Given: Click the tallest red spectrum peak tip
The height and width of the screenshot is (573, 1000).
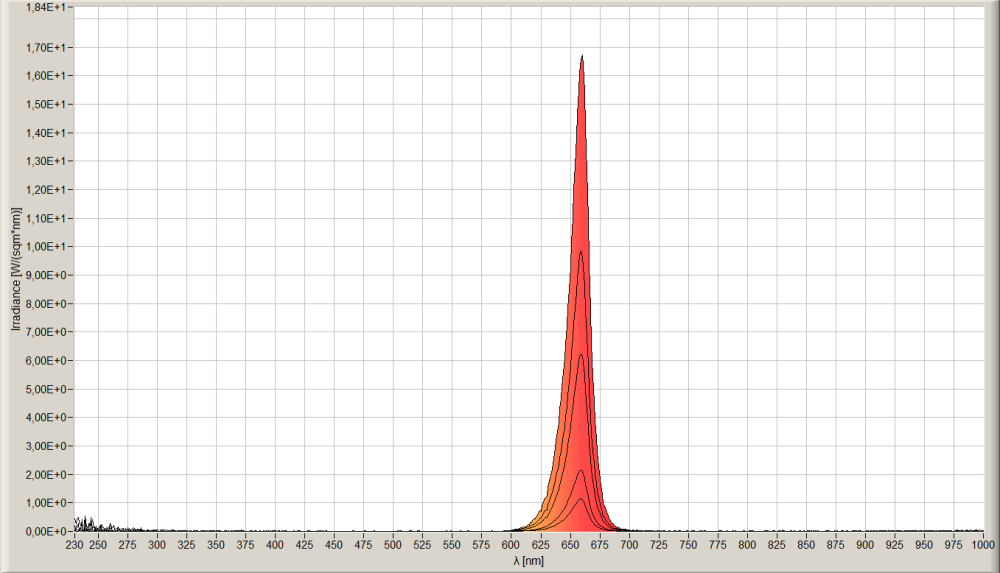Looking at the screenshot, I should pyautogui.click(x=582, y=57).
